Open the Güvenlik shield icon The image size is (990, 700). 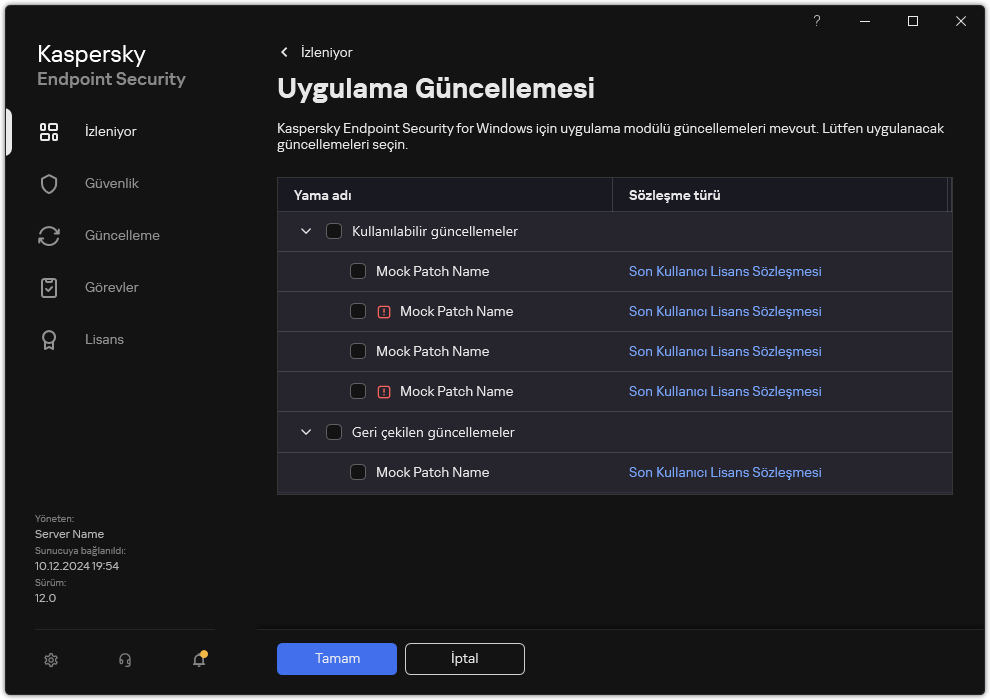(49, 184)
